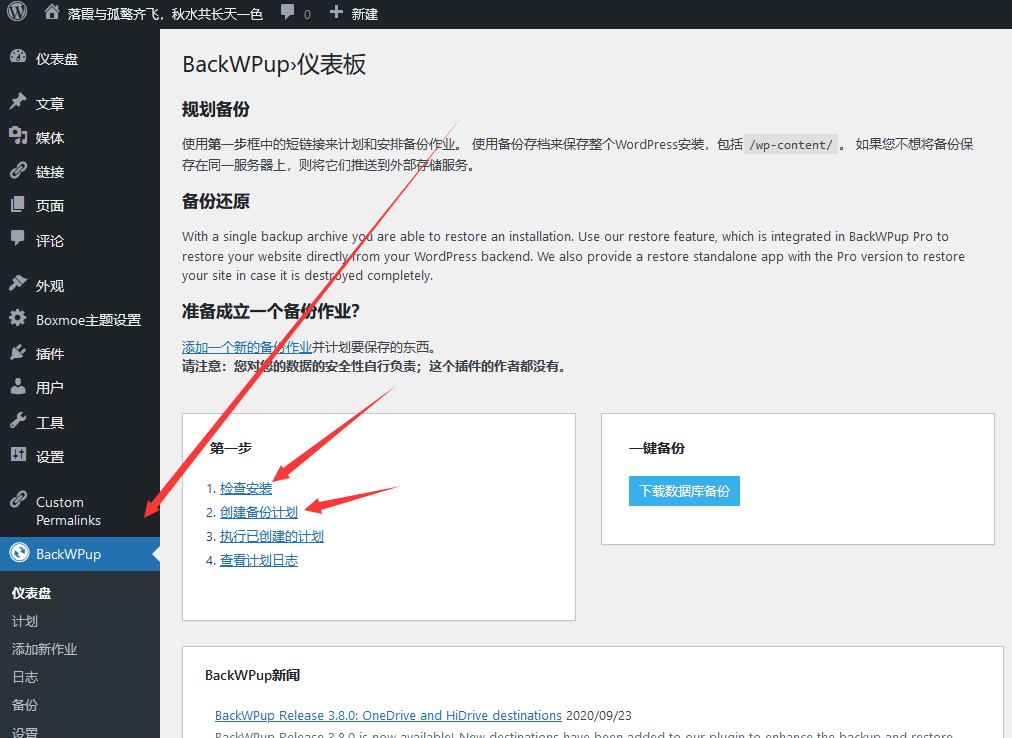Open the 备份 submenu item
1012x738 pixels.
(x=25, y=704)
